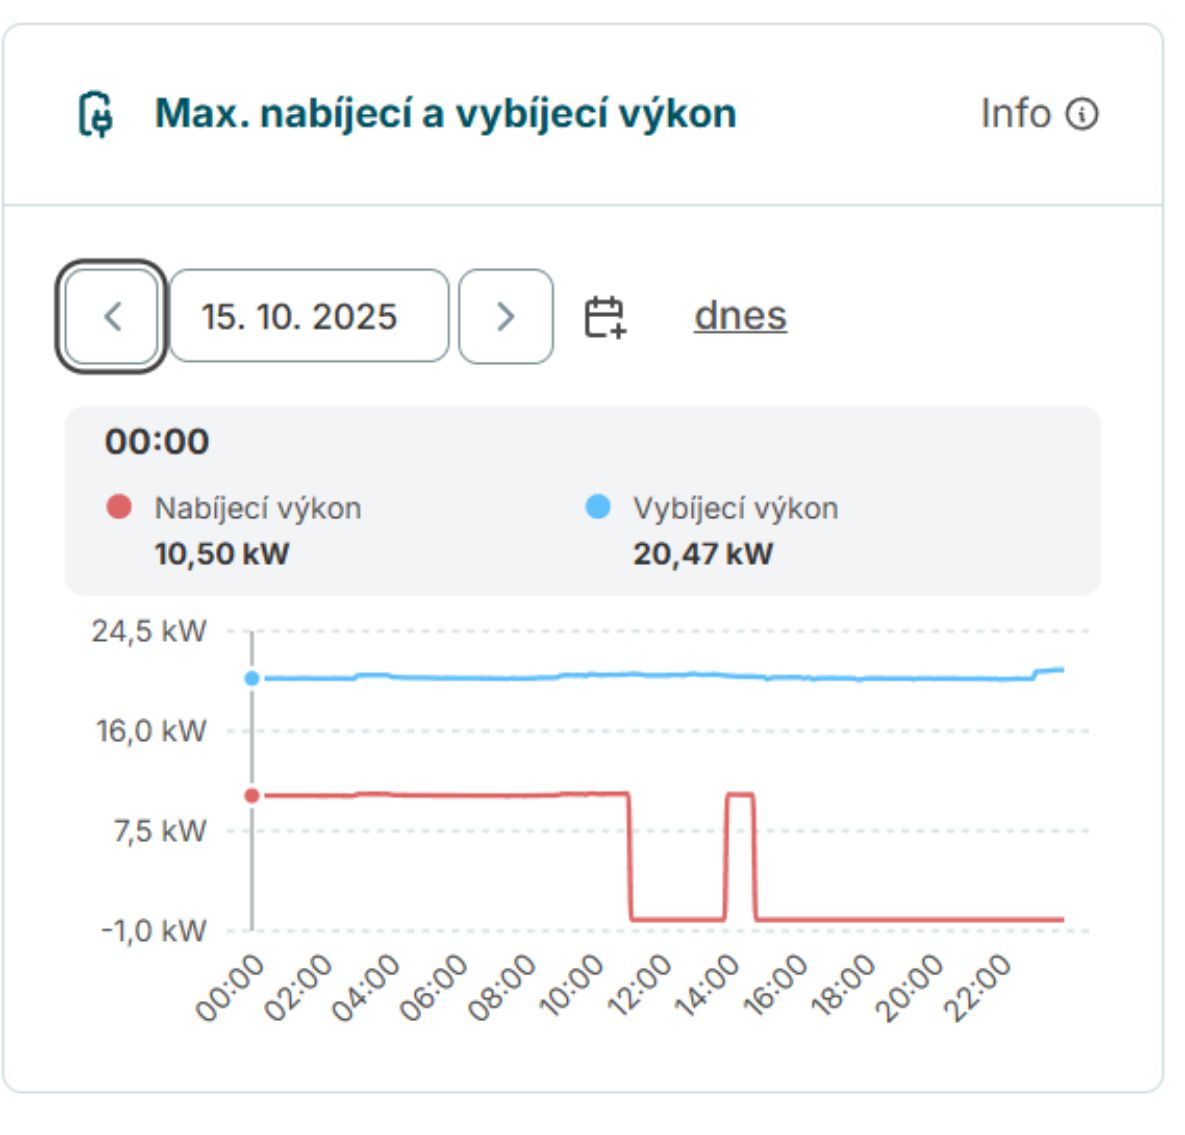Click the 22:00 label on time axis

pos(978,986)
